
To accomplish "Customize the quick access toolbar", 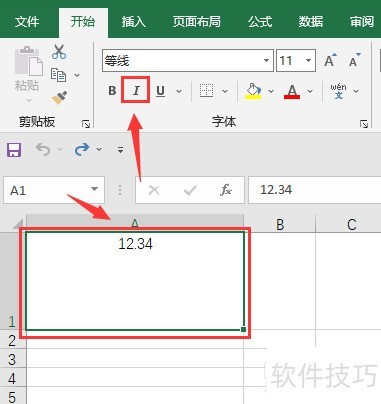I will click(x=121, y=150).
